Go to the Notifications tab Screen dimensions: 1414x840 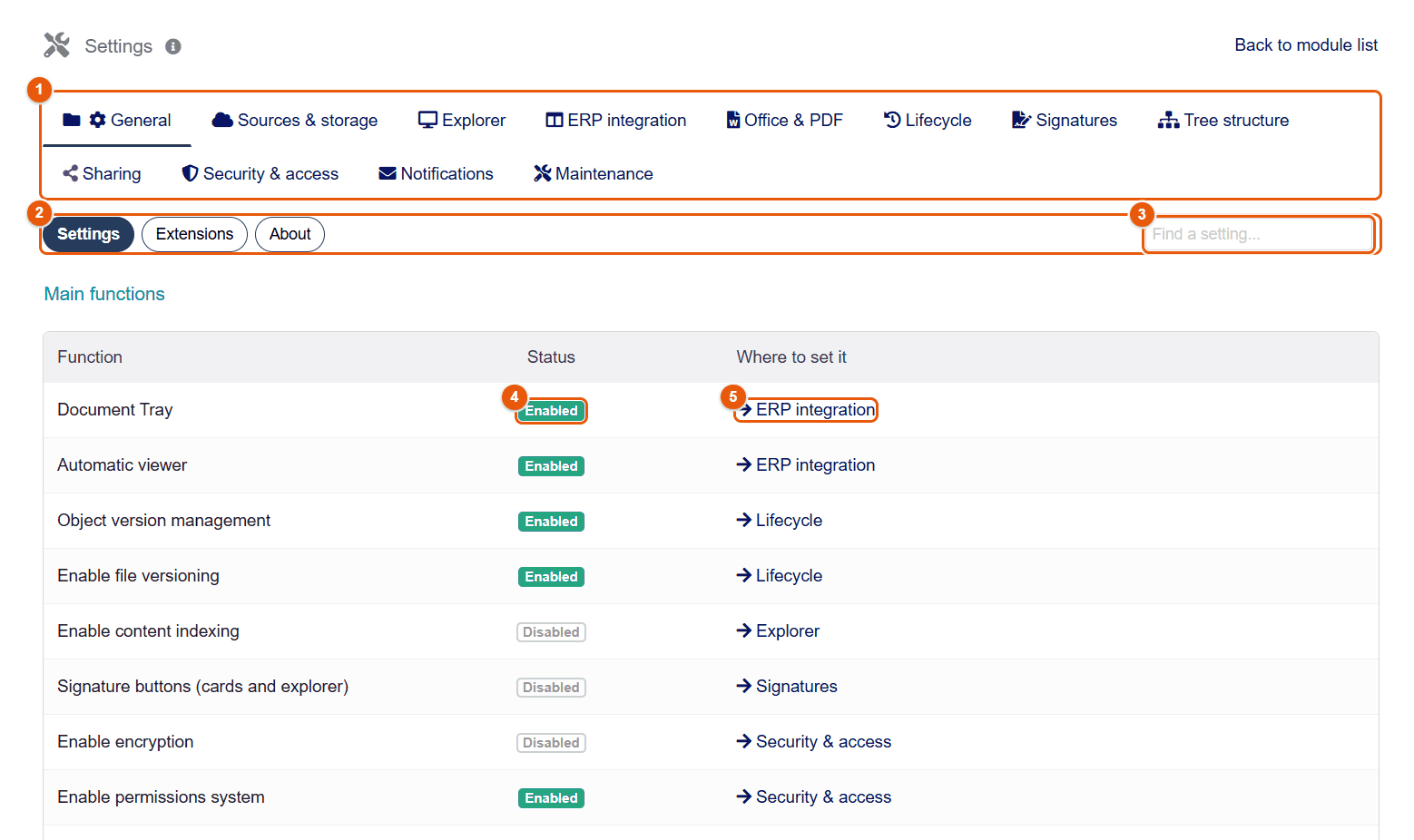pos(436,173)
